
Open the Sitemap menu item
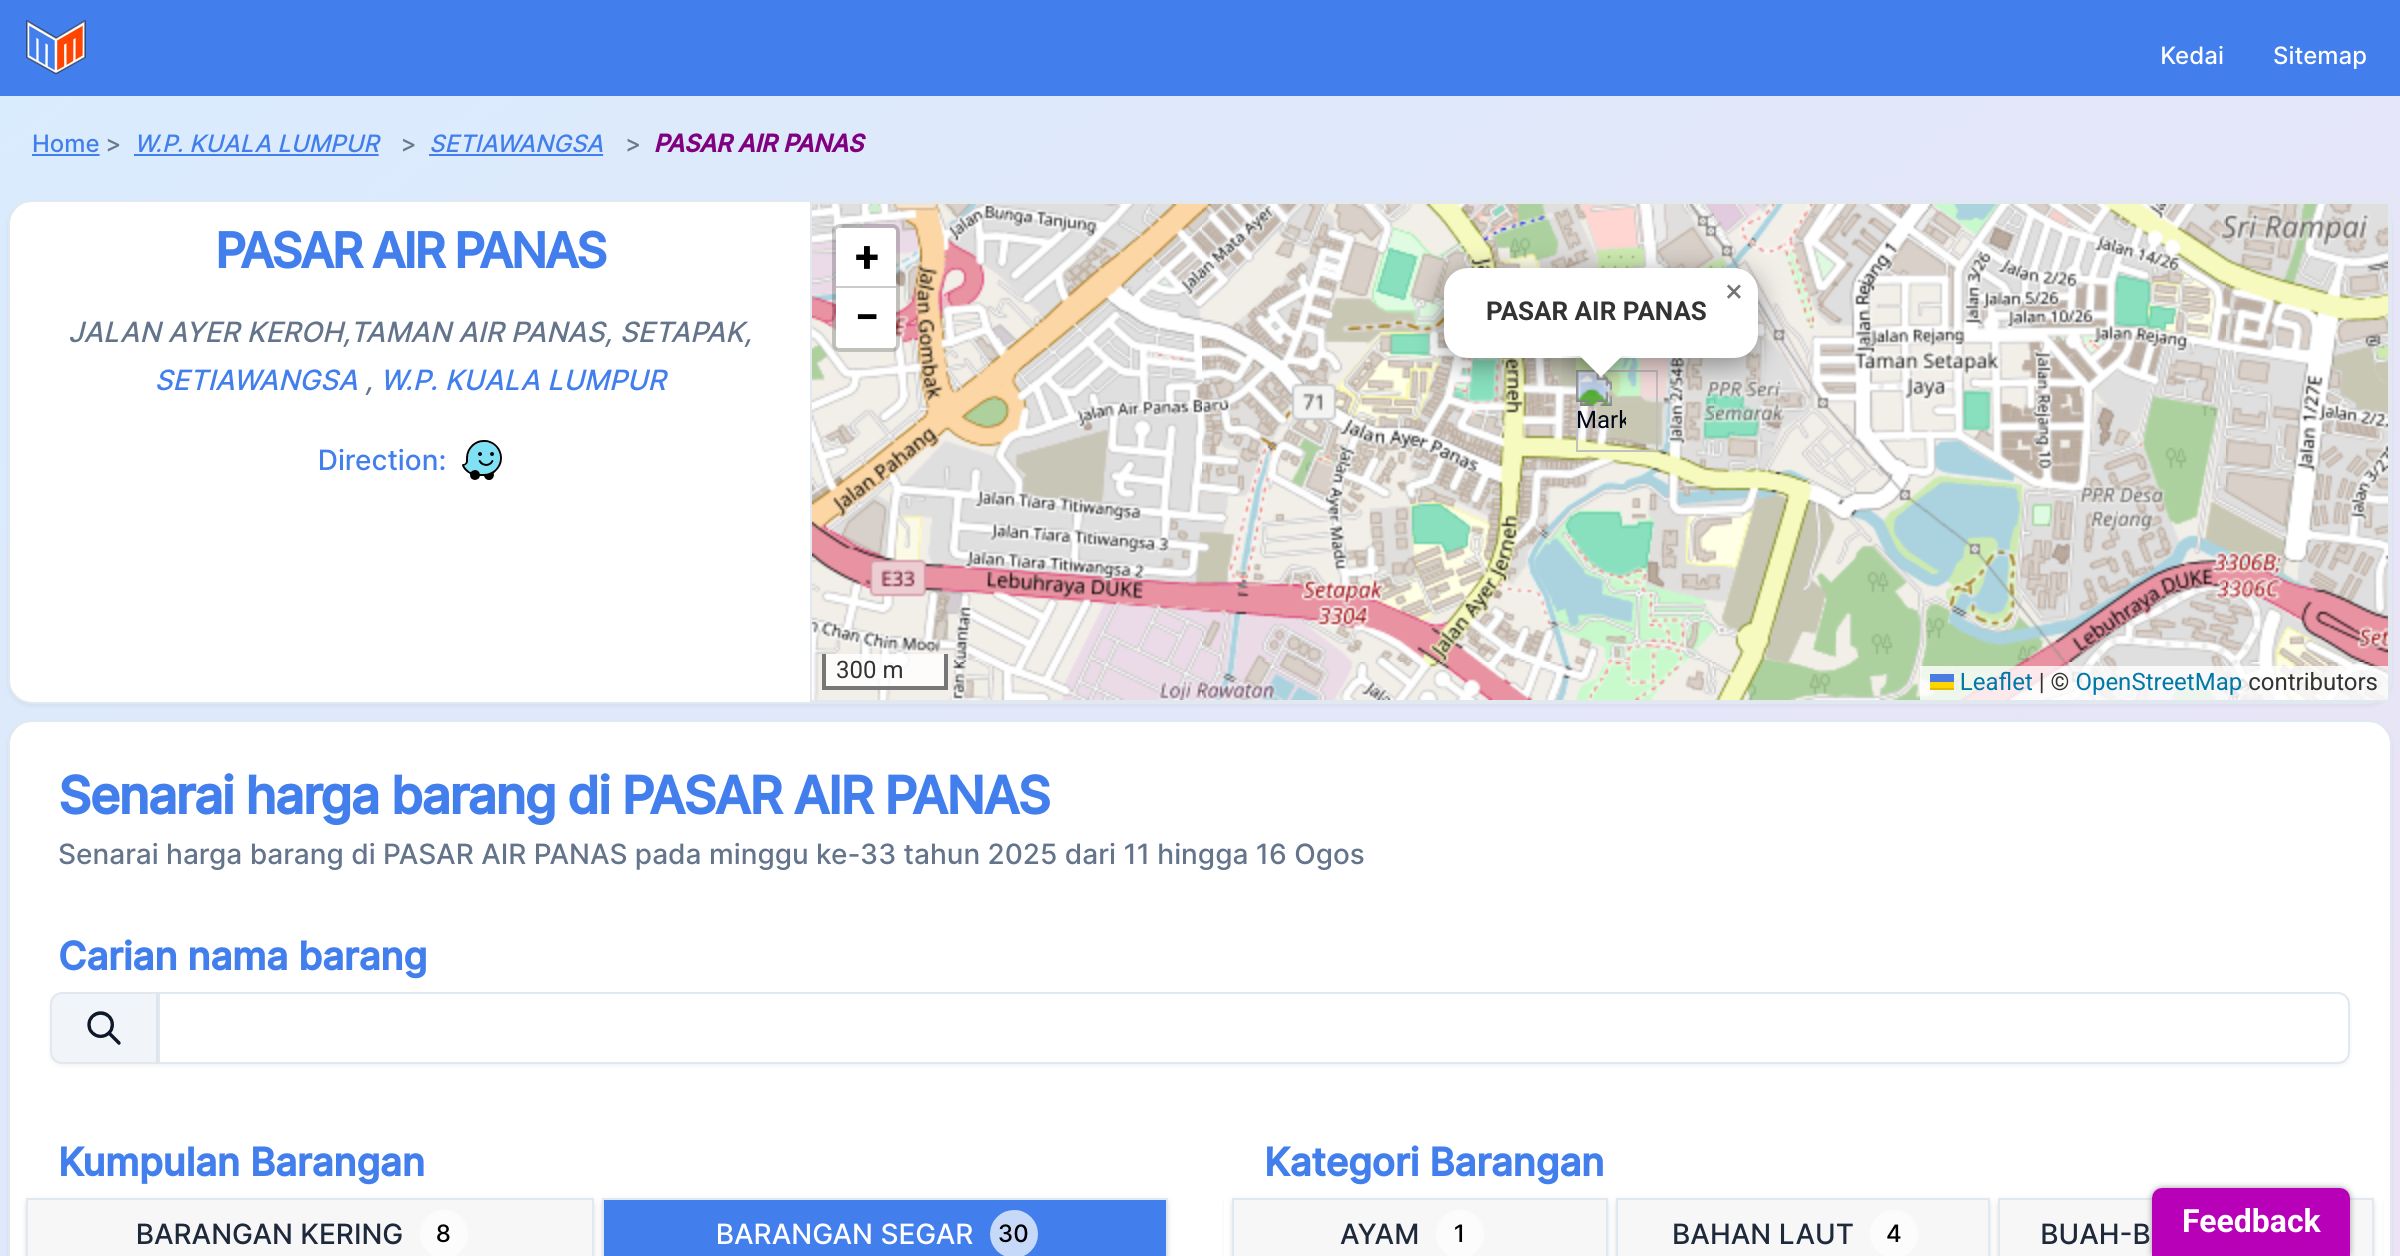(x=2319, y=56)
